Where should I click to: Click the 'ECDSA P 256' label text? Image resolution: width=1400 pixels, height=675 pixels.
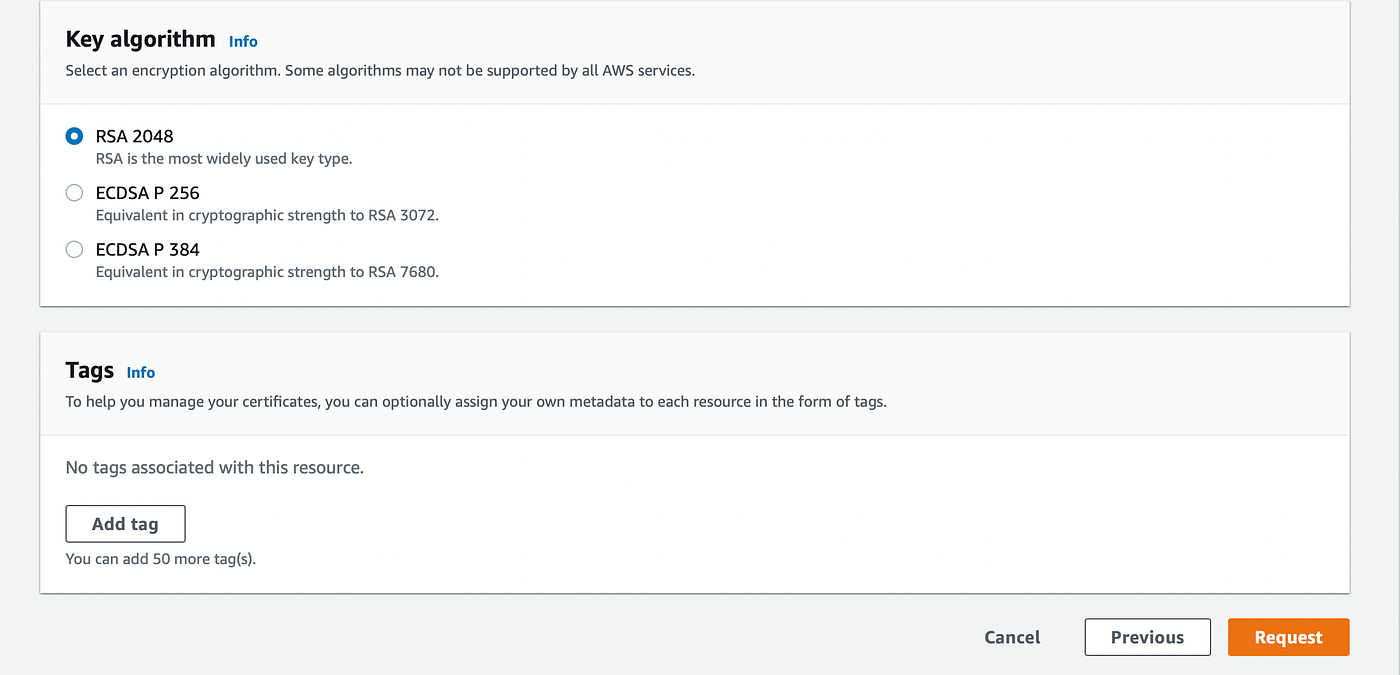pos(148,193)
